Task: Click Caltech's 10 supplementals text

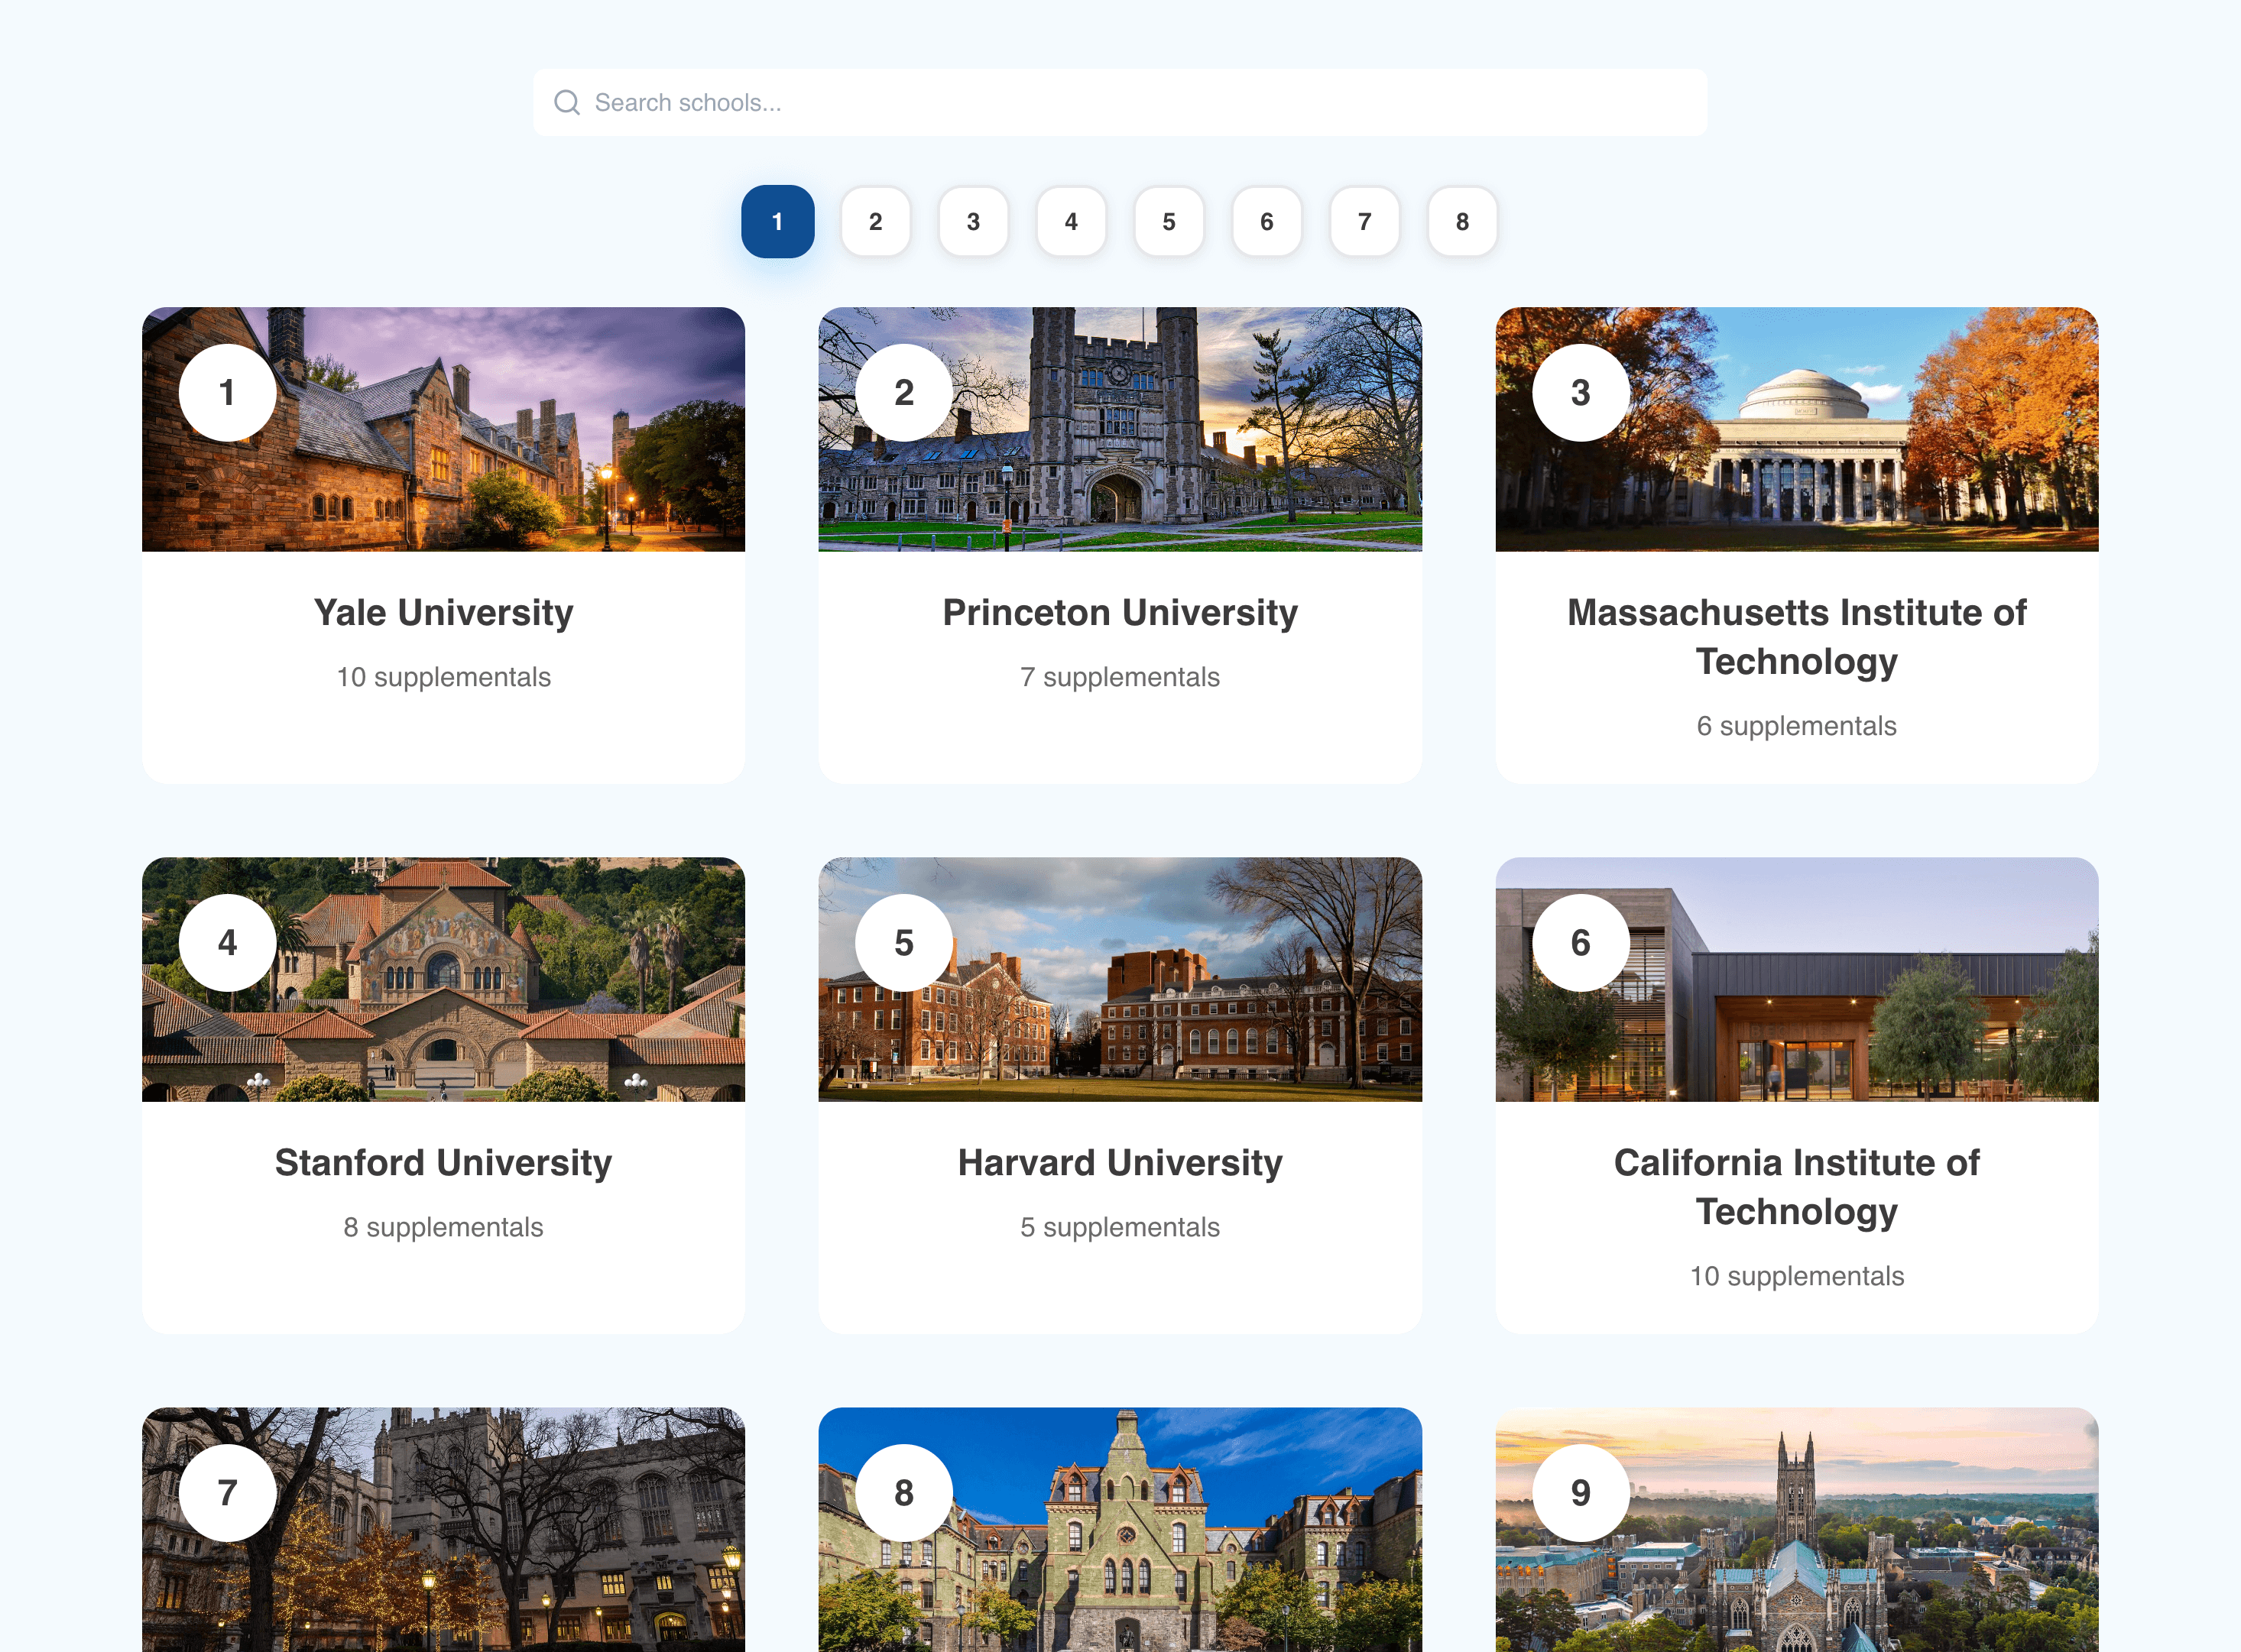Action: pyautogui.click(x=1797, y=1276)
